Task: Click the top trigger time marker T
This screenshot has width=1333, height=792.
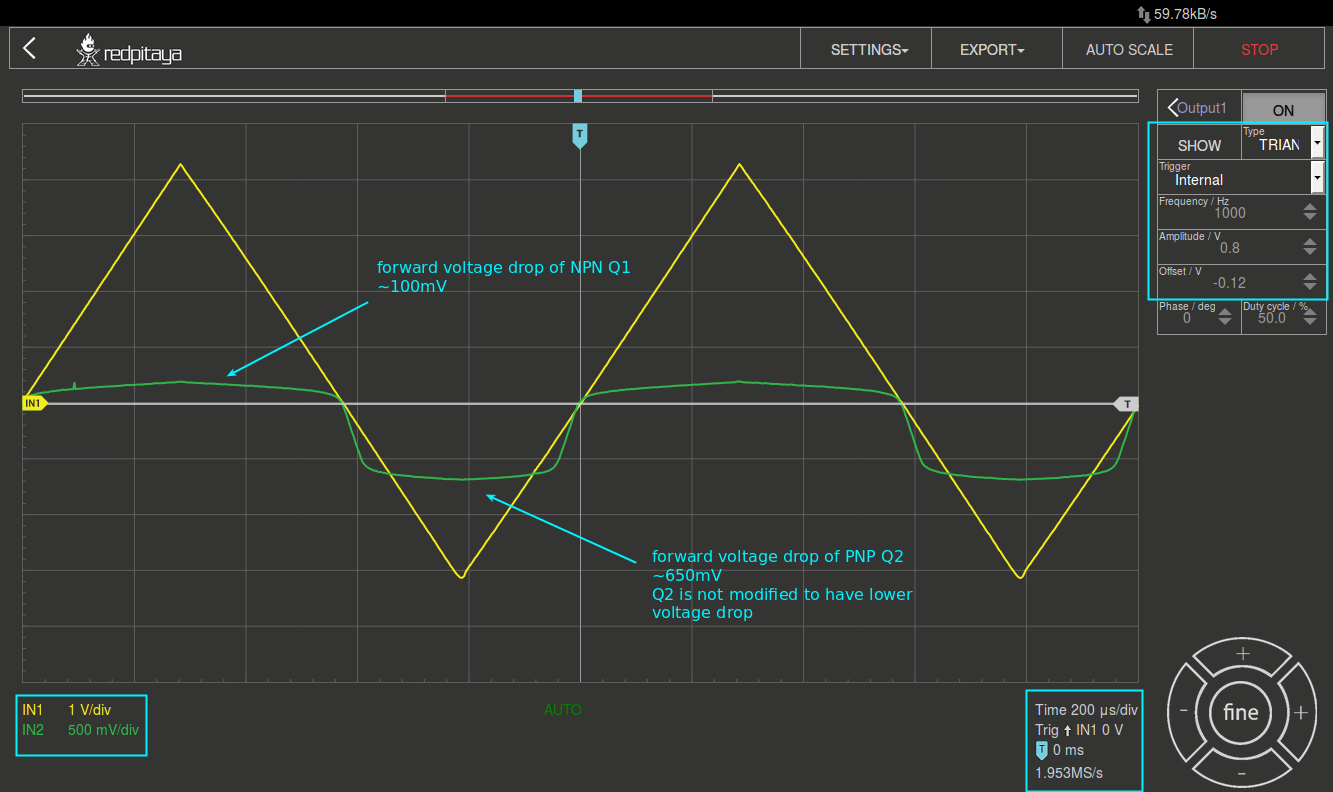Action: point(579,135)
